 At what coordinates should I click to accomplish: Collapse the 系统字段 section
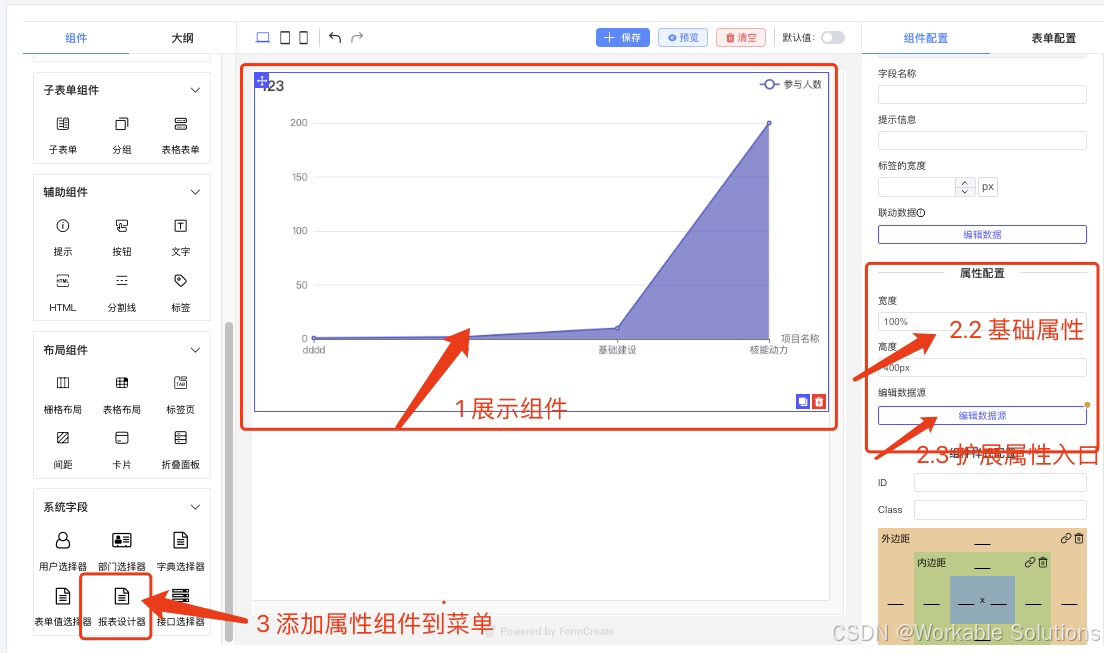pos(195,507)
